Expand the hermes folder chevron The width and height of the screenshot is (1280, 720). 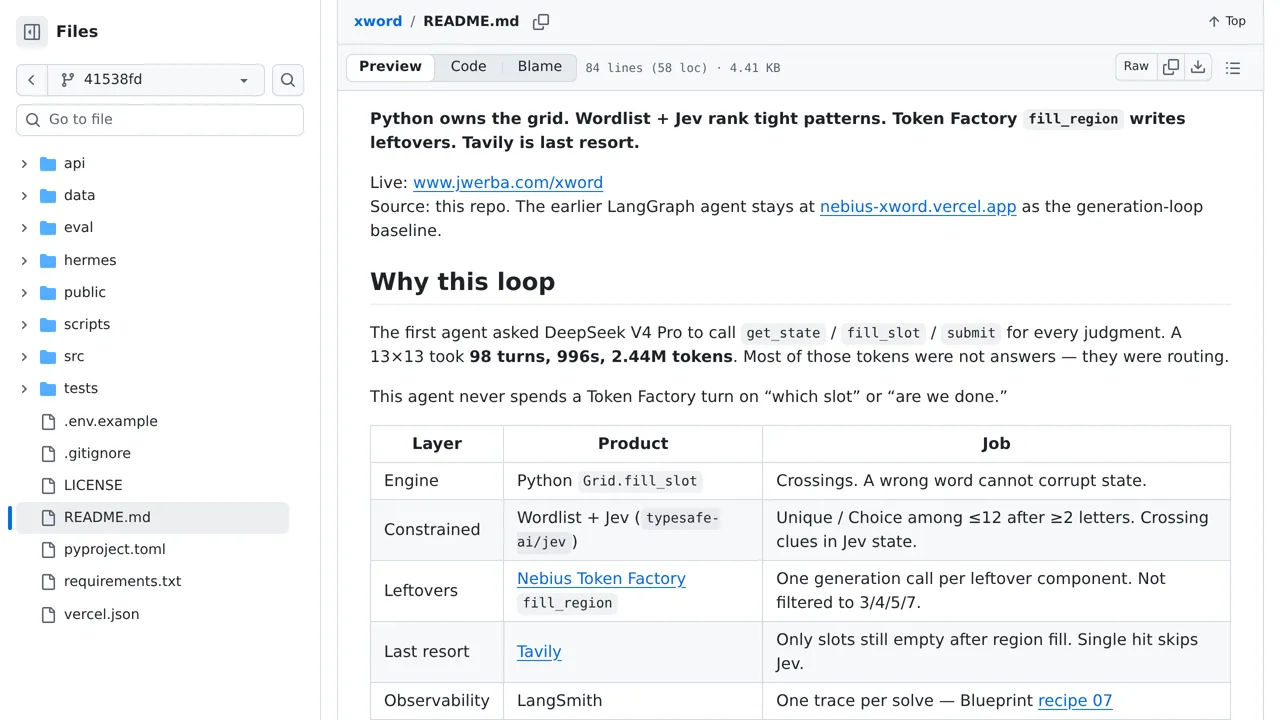(24, 260)
